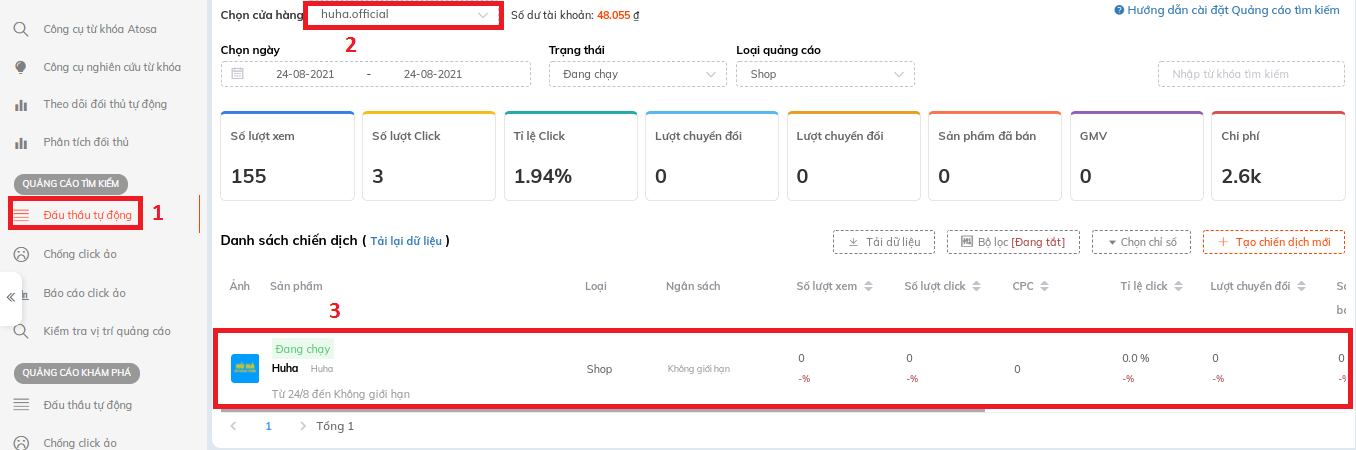
Task: Click the lightbulb icon for keyword research
Action: pos(20,67)
